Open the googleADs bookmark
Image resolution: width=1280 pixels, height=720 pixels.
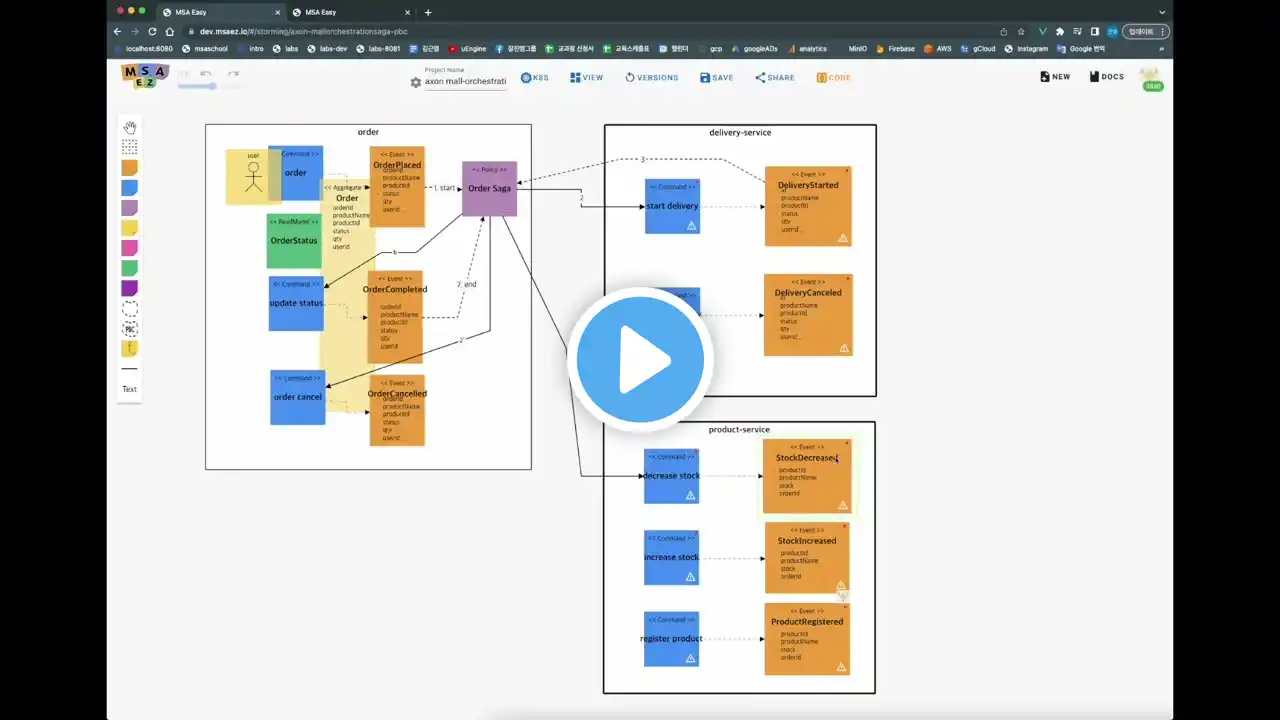pyautogui.click(x=754, y=48)
